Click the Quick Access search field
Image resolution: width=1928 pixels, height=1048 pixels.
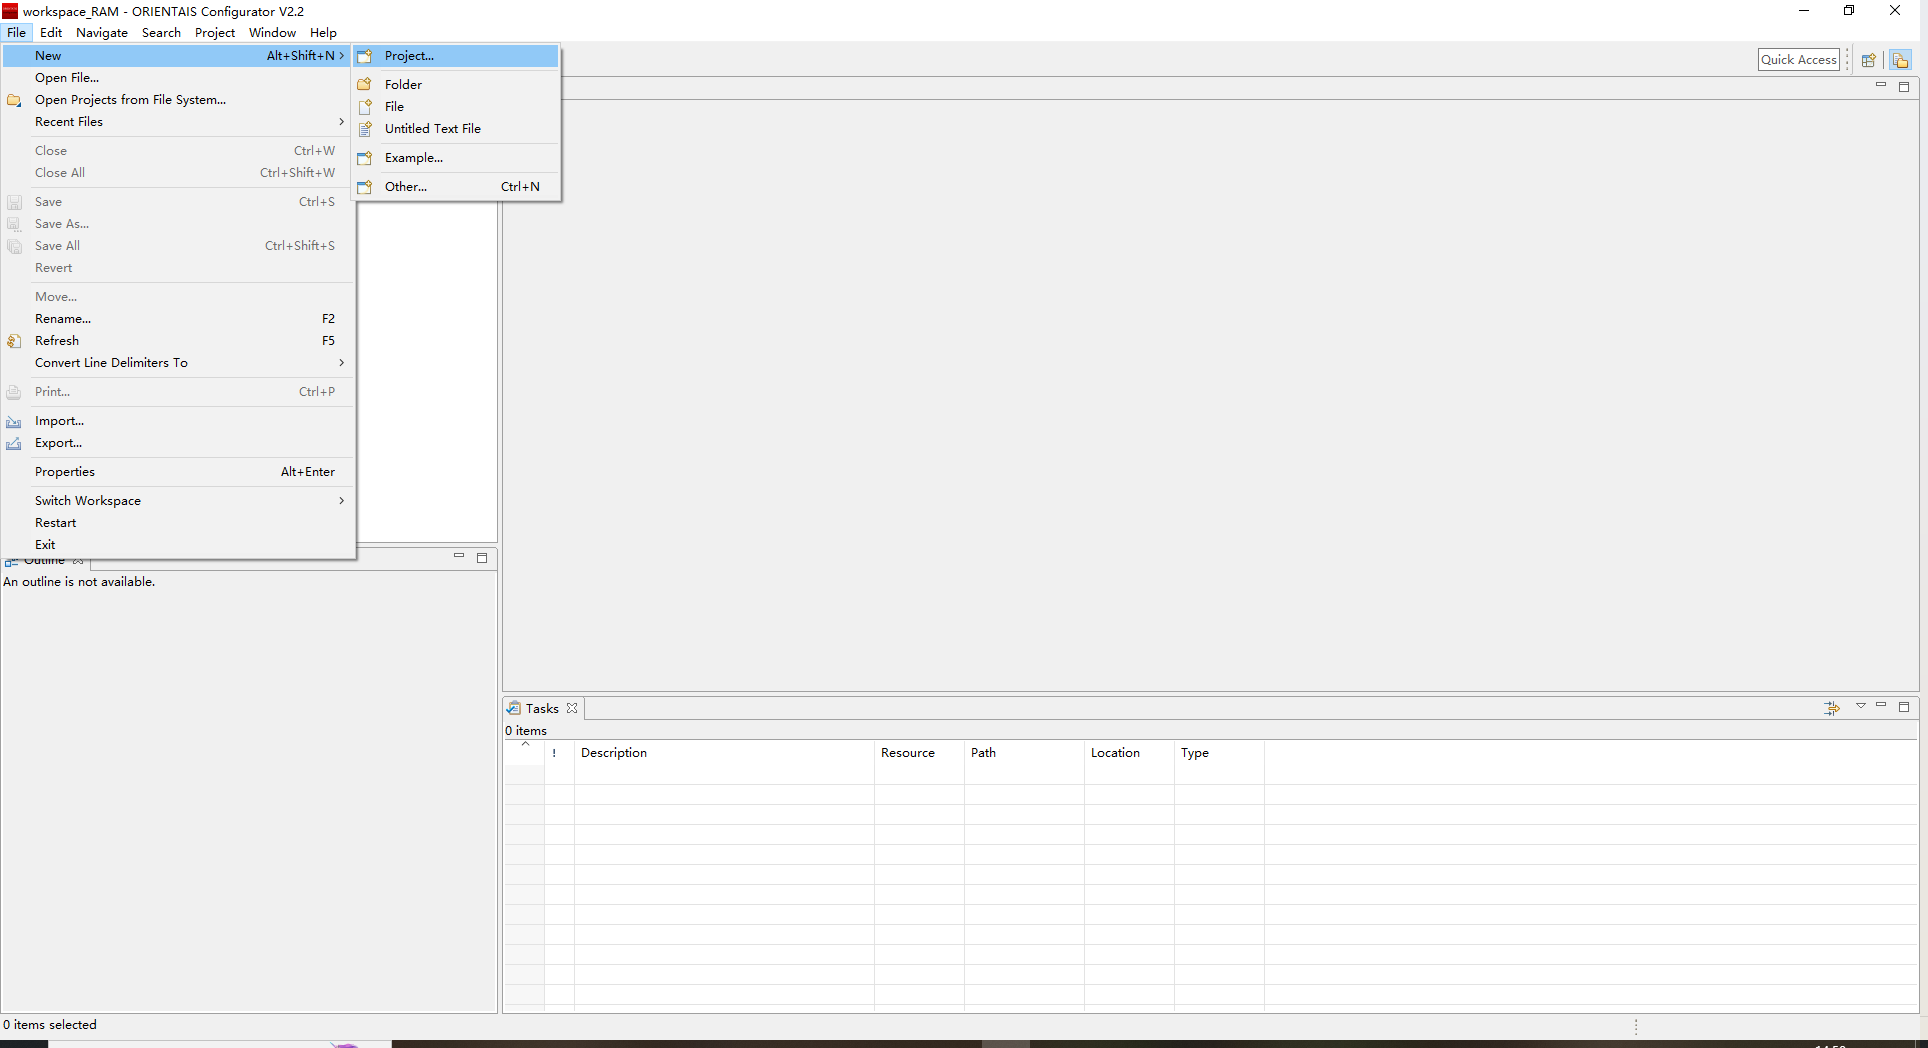pos(1798,60)
